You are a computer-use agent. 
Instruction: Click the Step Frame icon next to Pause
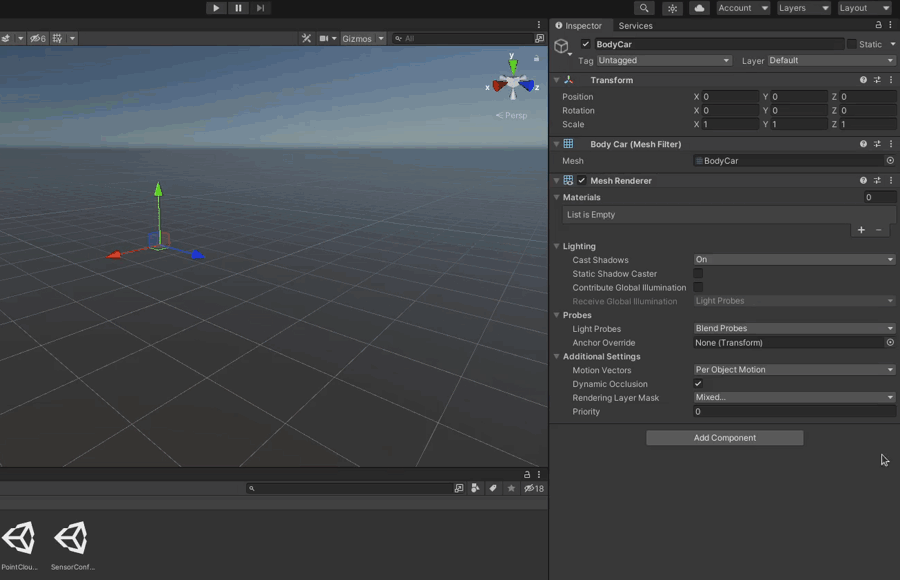click(x=261, y=8)
